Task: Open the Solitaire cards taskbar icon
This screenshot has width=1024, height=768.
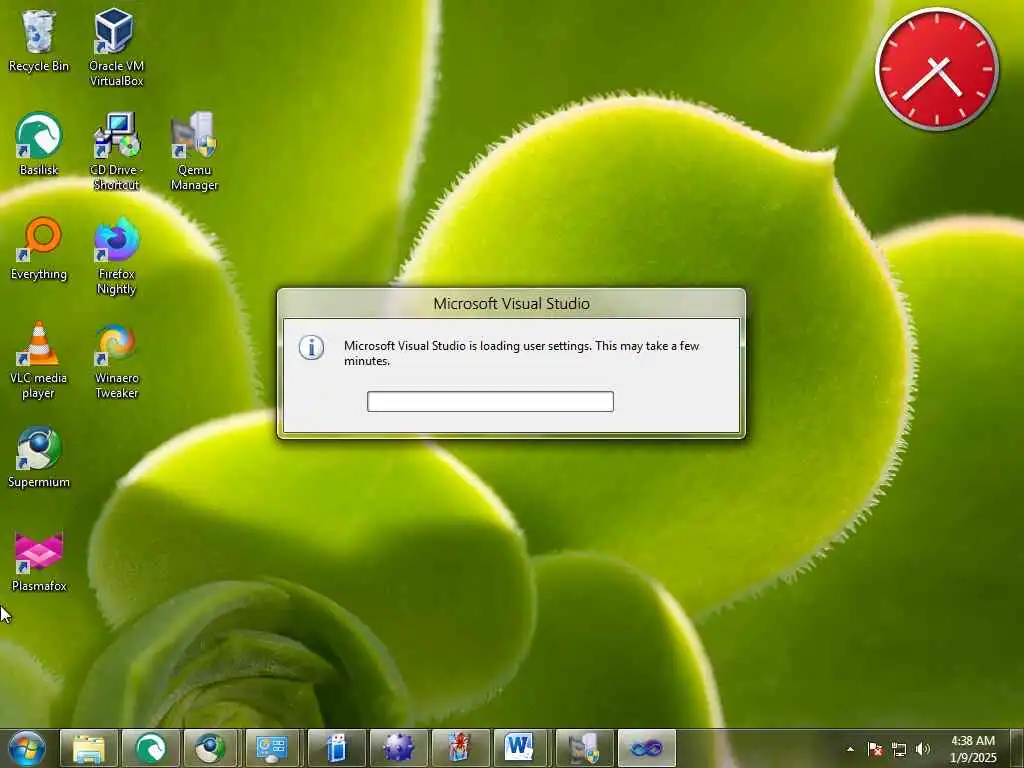Action: [461, 748]
